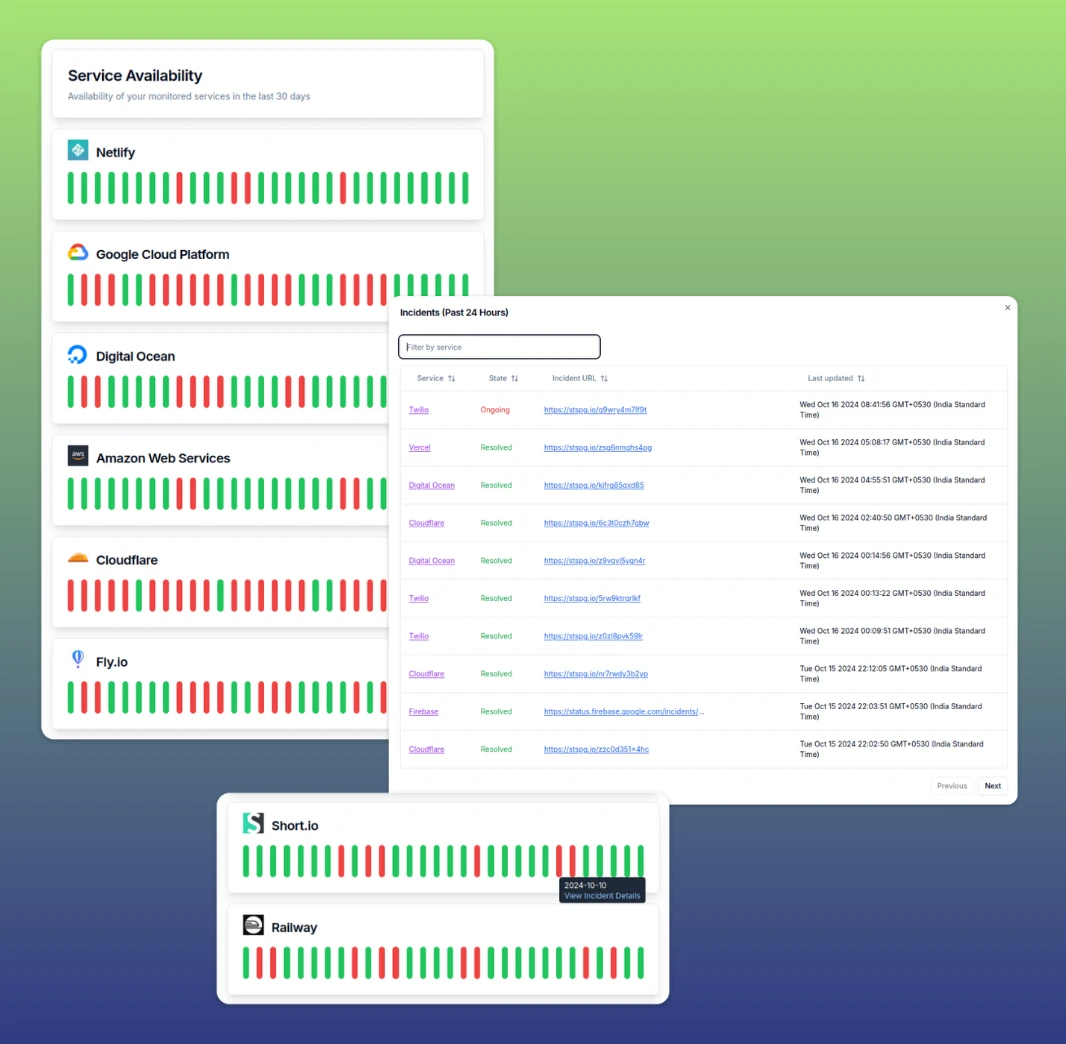1066x1044 pixels.
Task: Open incident URL stspg.io/z9vqvj5ygn4r
Action: click(594, 561)
